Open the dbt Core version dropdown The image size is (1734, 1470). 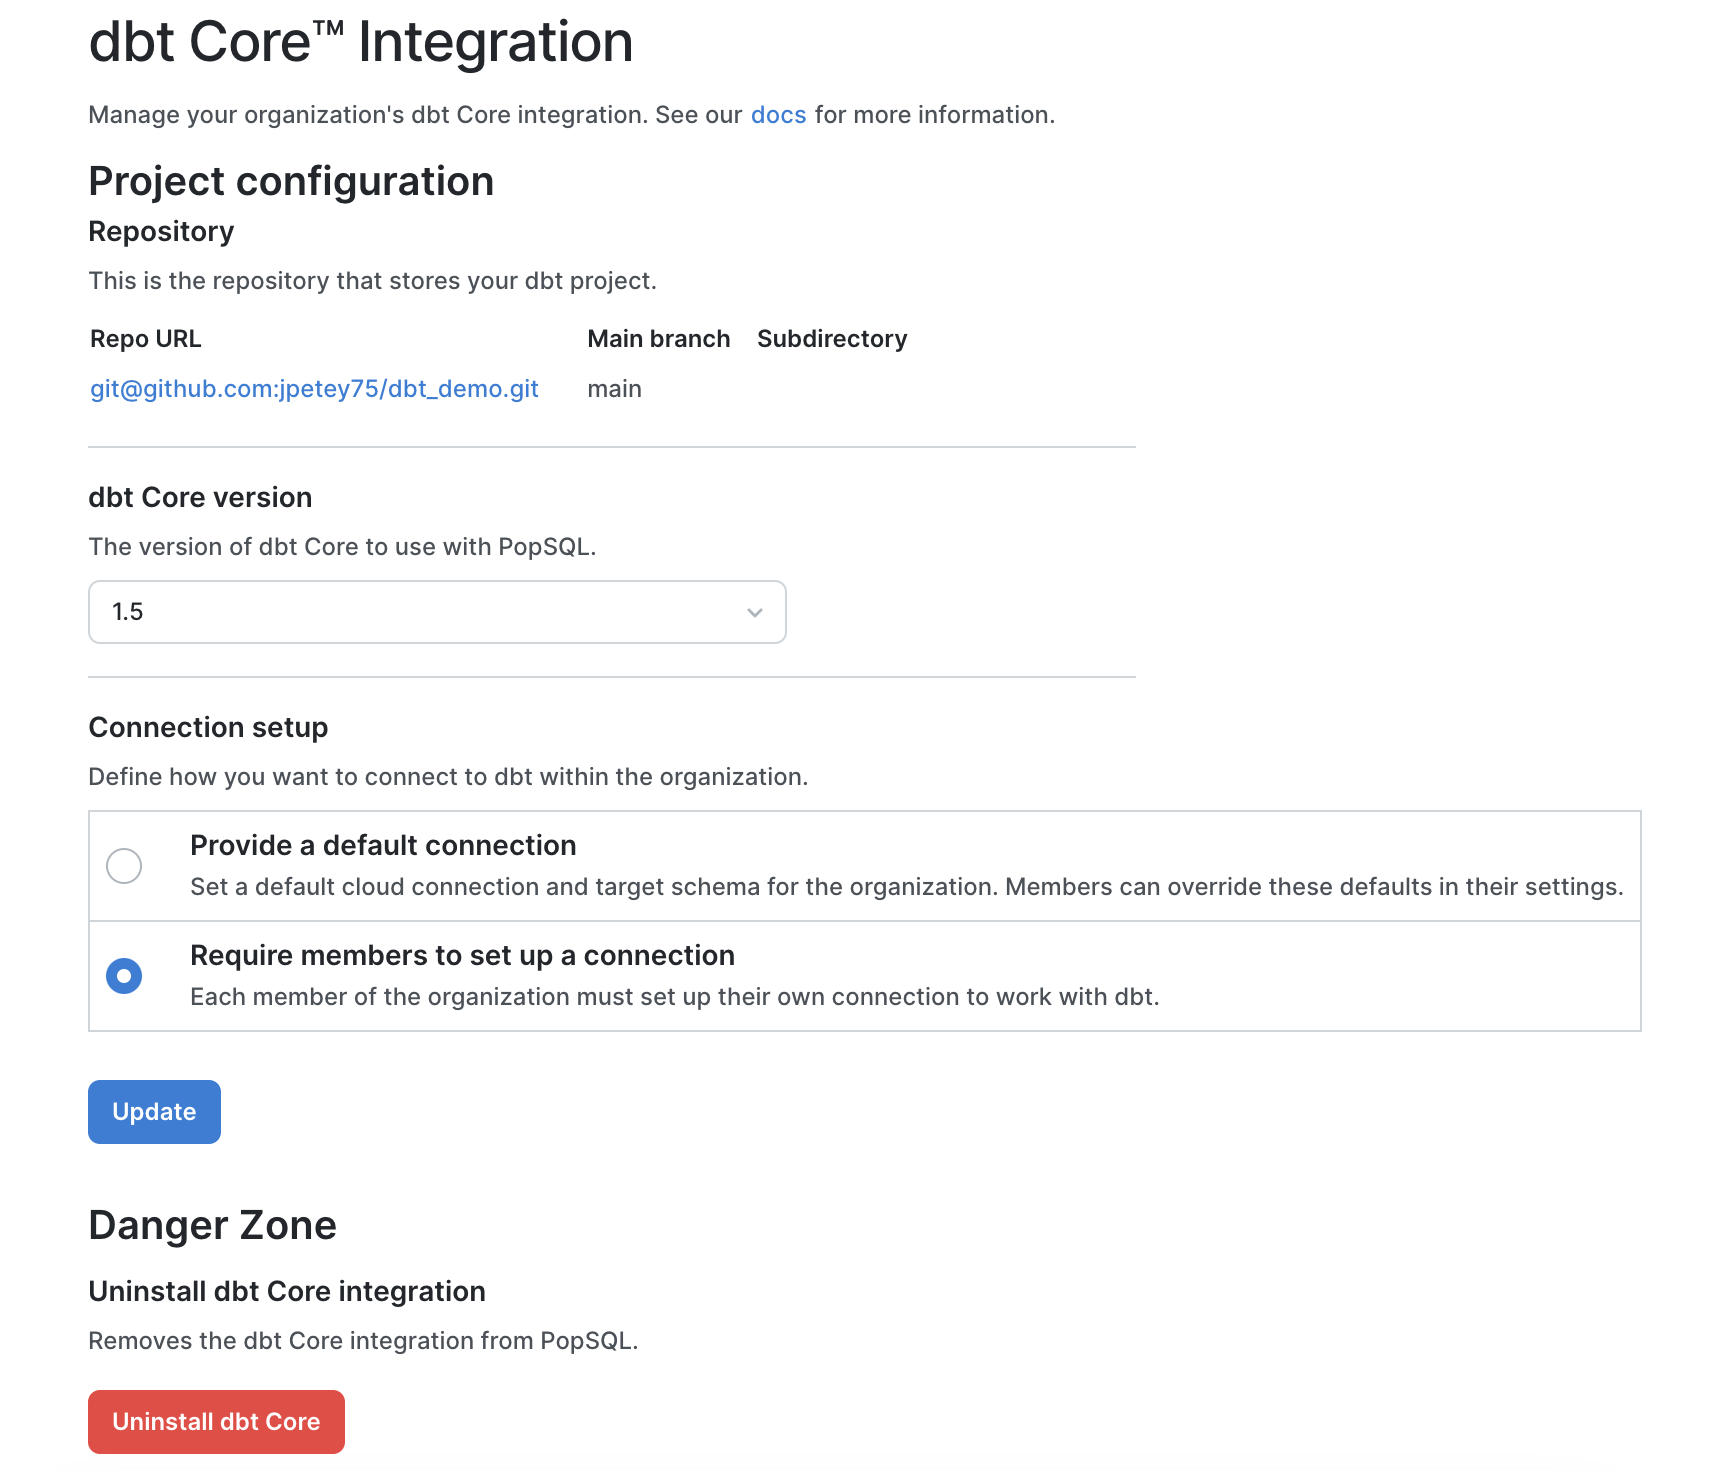tap(437, 612)
